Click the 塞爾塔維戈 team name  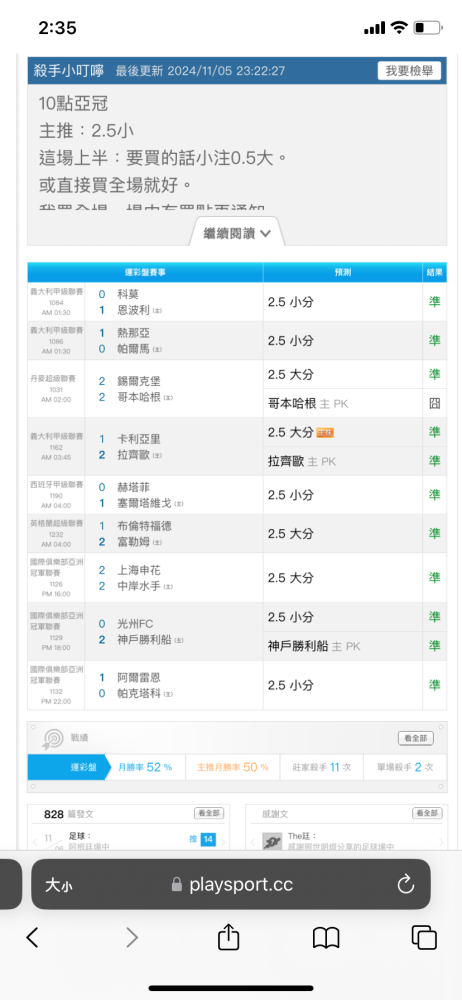[x=144, y=504]
